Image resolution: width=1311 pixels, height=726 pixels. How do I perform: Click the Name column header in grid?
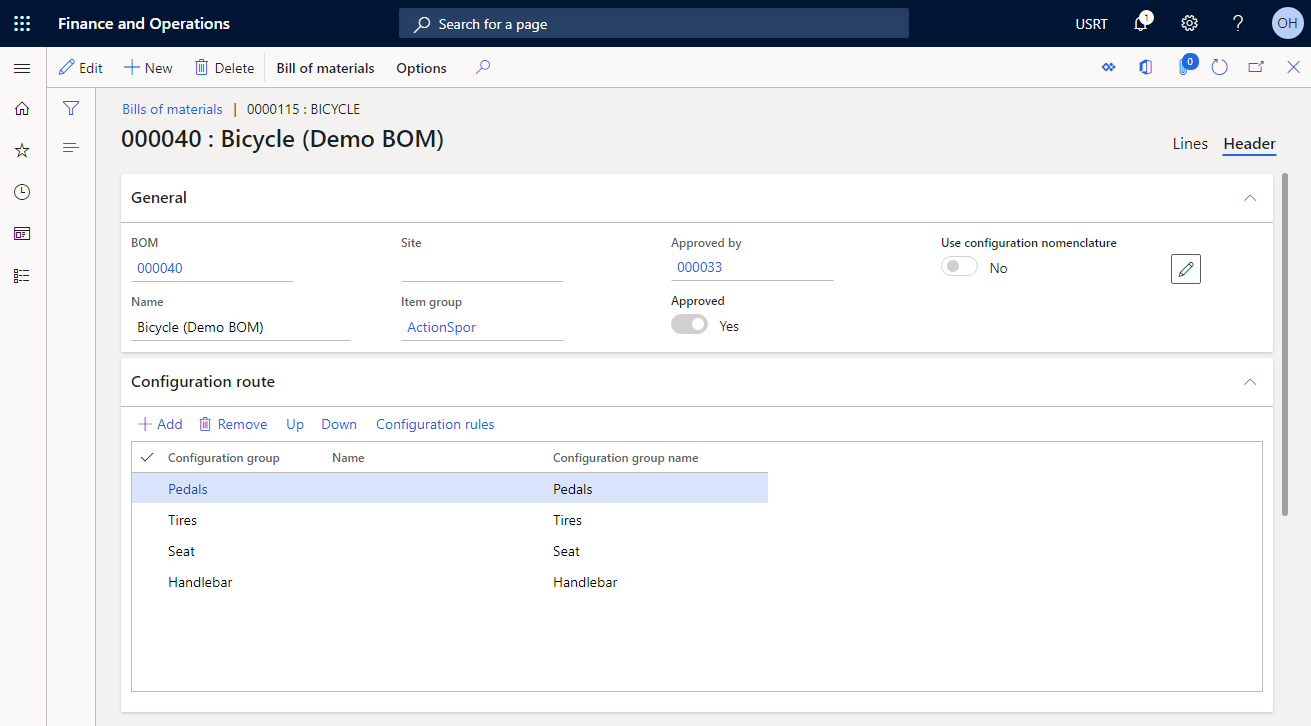348,458
